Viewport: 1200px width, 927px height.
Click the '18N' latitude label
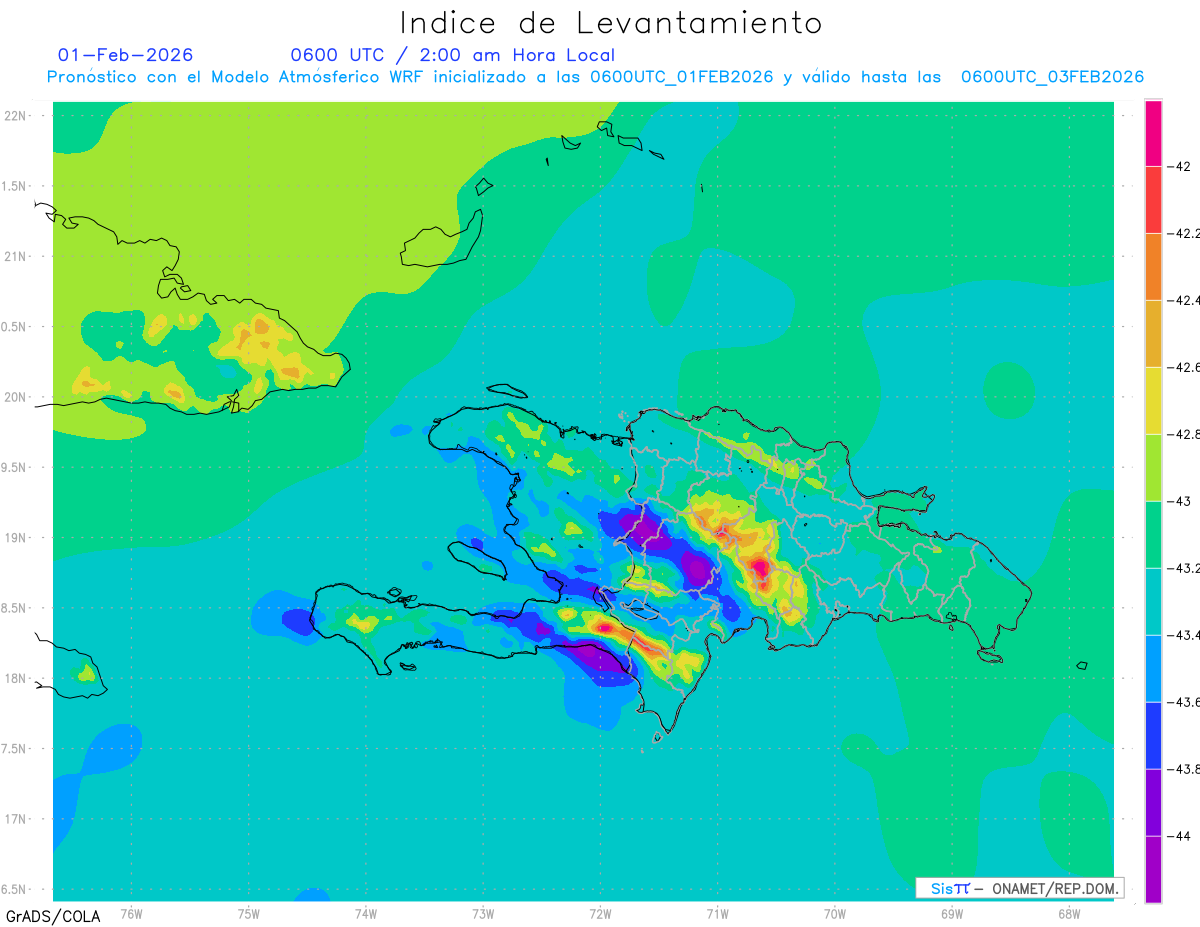[17, 679]
